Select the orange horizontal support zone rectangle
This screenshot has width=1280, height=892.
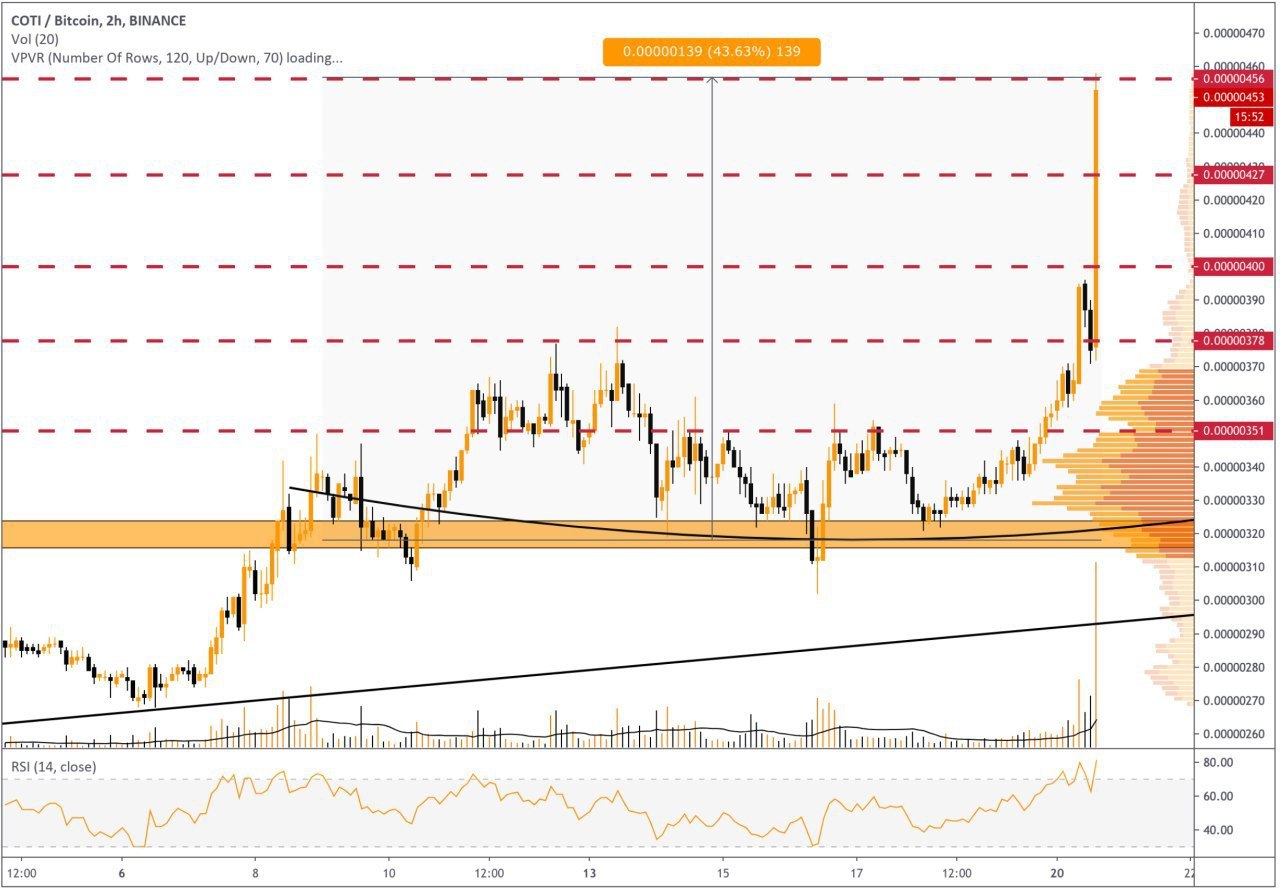coord(597,534)
